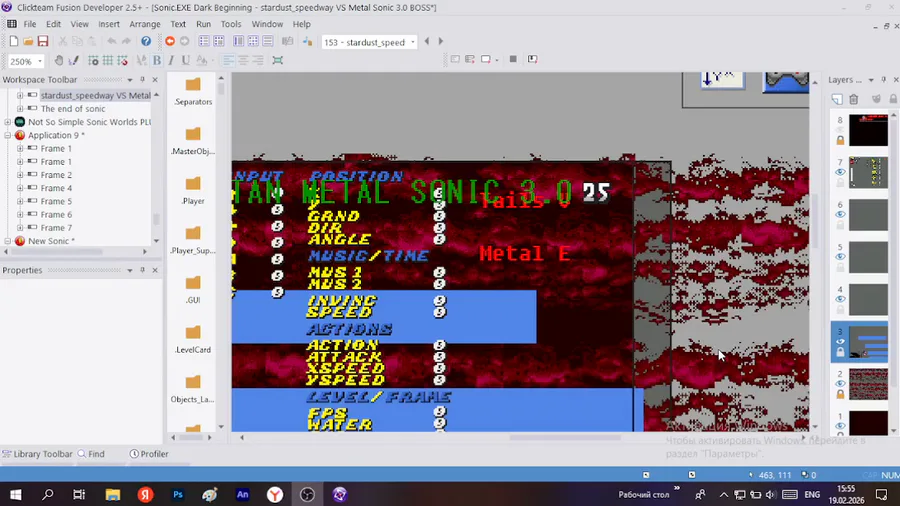The width and height of the screenshot is (900, 506).
Task: Open the .GUI object folder
Action: tap(193, 290)
